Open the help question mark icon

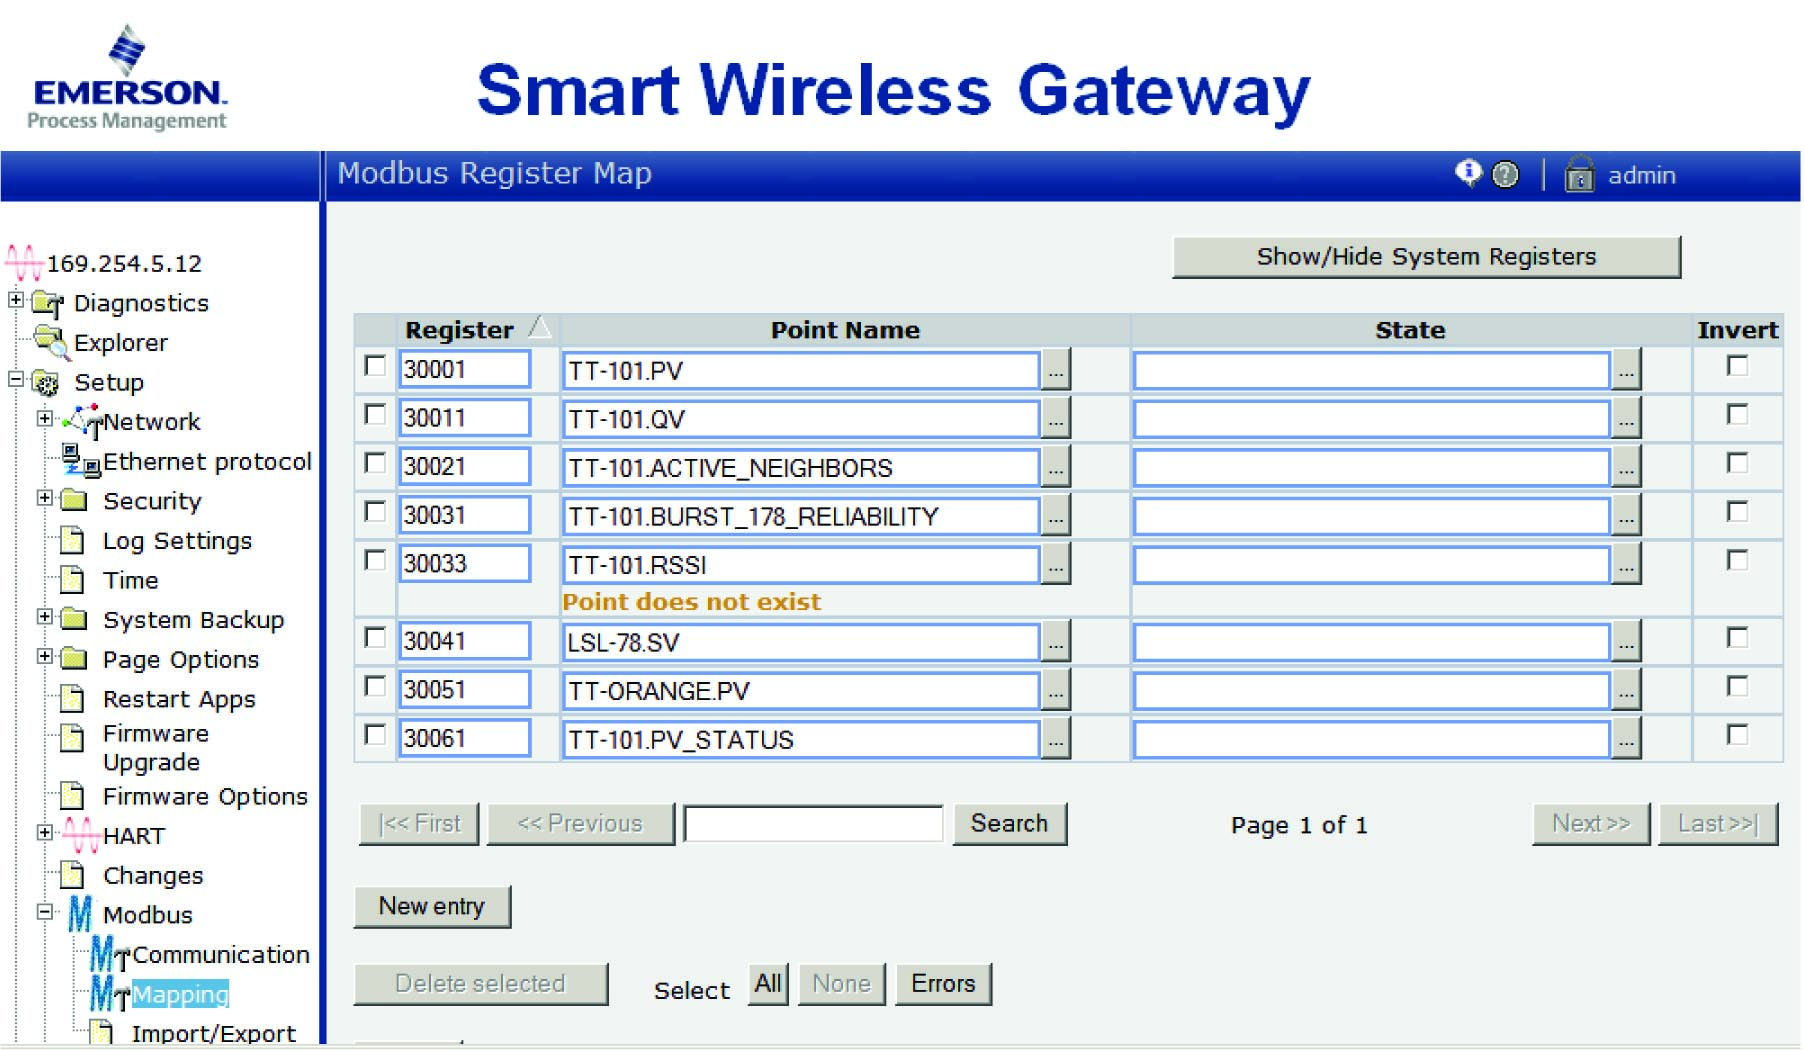[1505, 175]
